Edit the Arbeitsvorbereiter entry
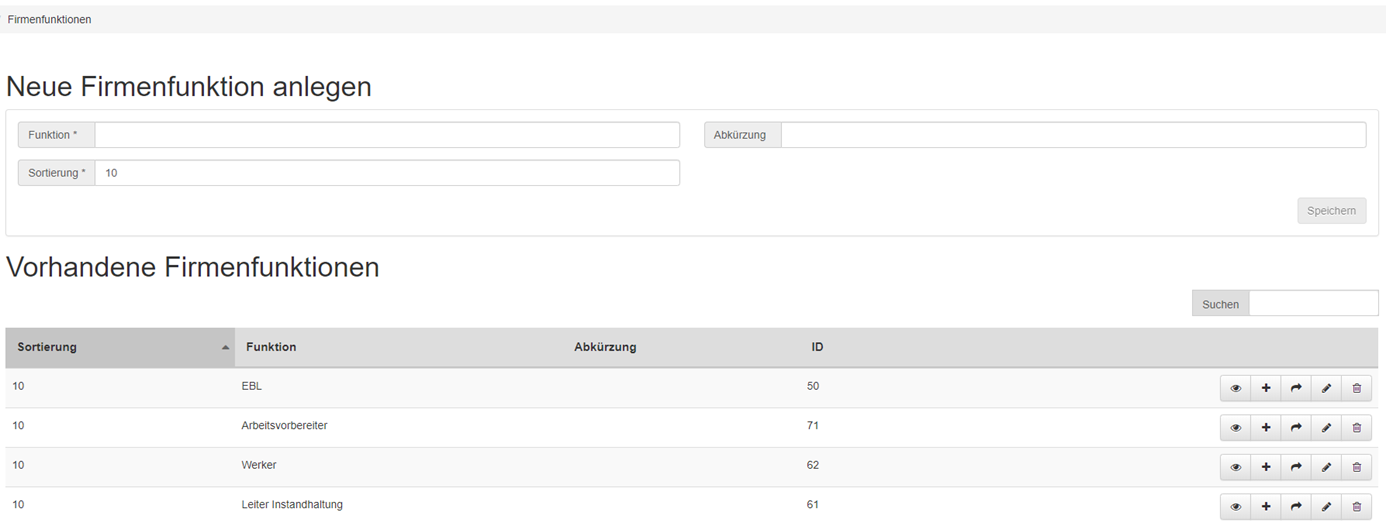The image size is (1386, 526). point(1326,428)
